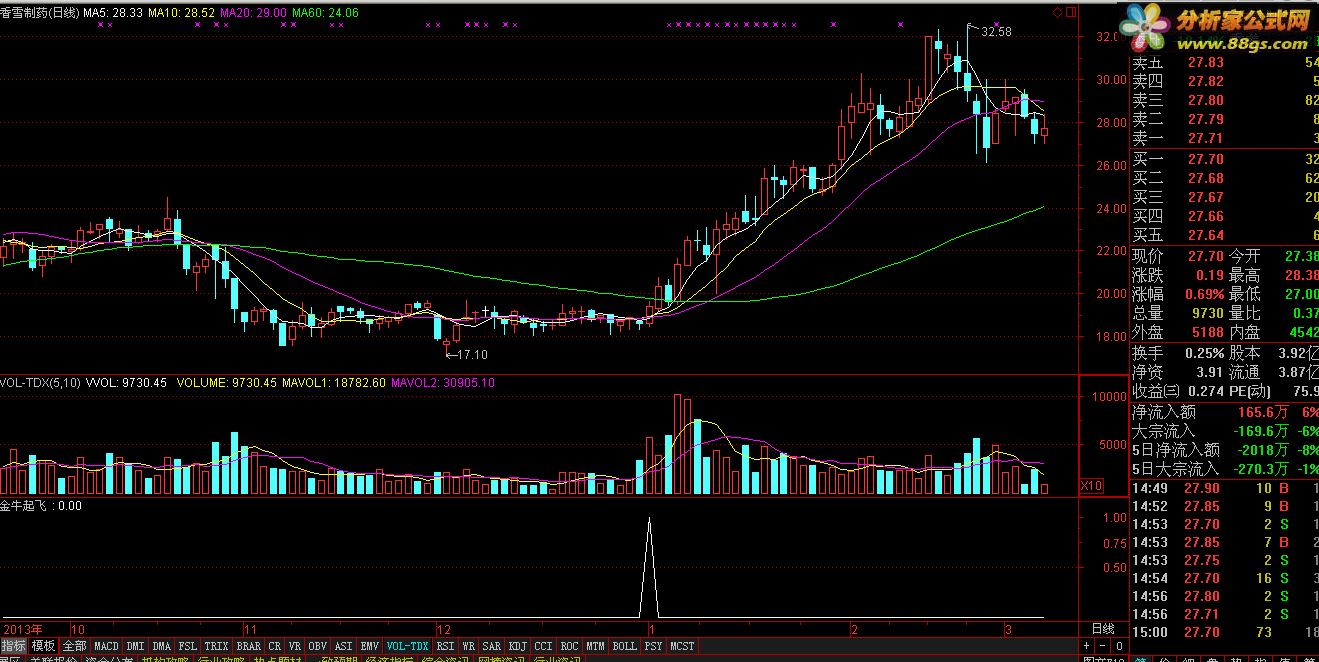This screenshot has height=662, width=1319.
Task: Click the minus zoom button under 日线
Action: [x=1102, y=646]
